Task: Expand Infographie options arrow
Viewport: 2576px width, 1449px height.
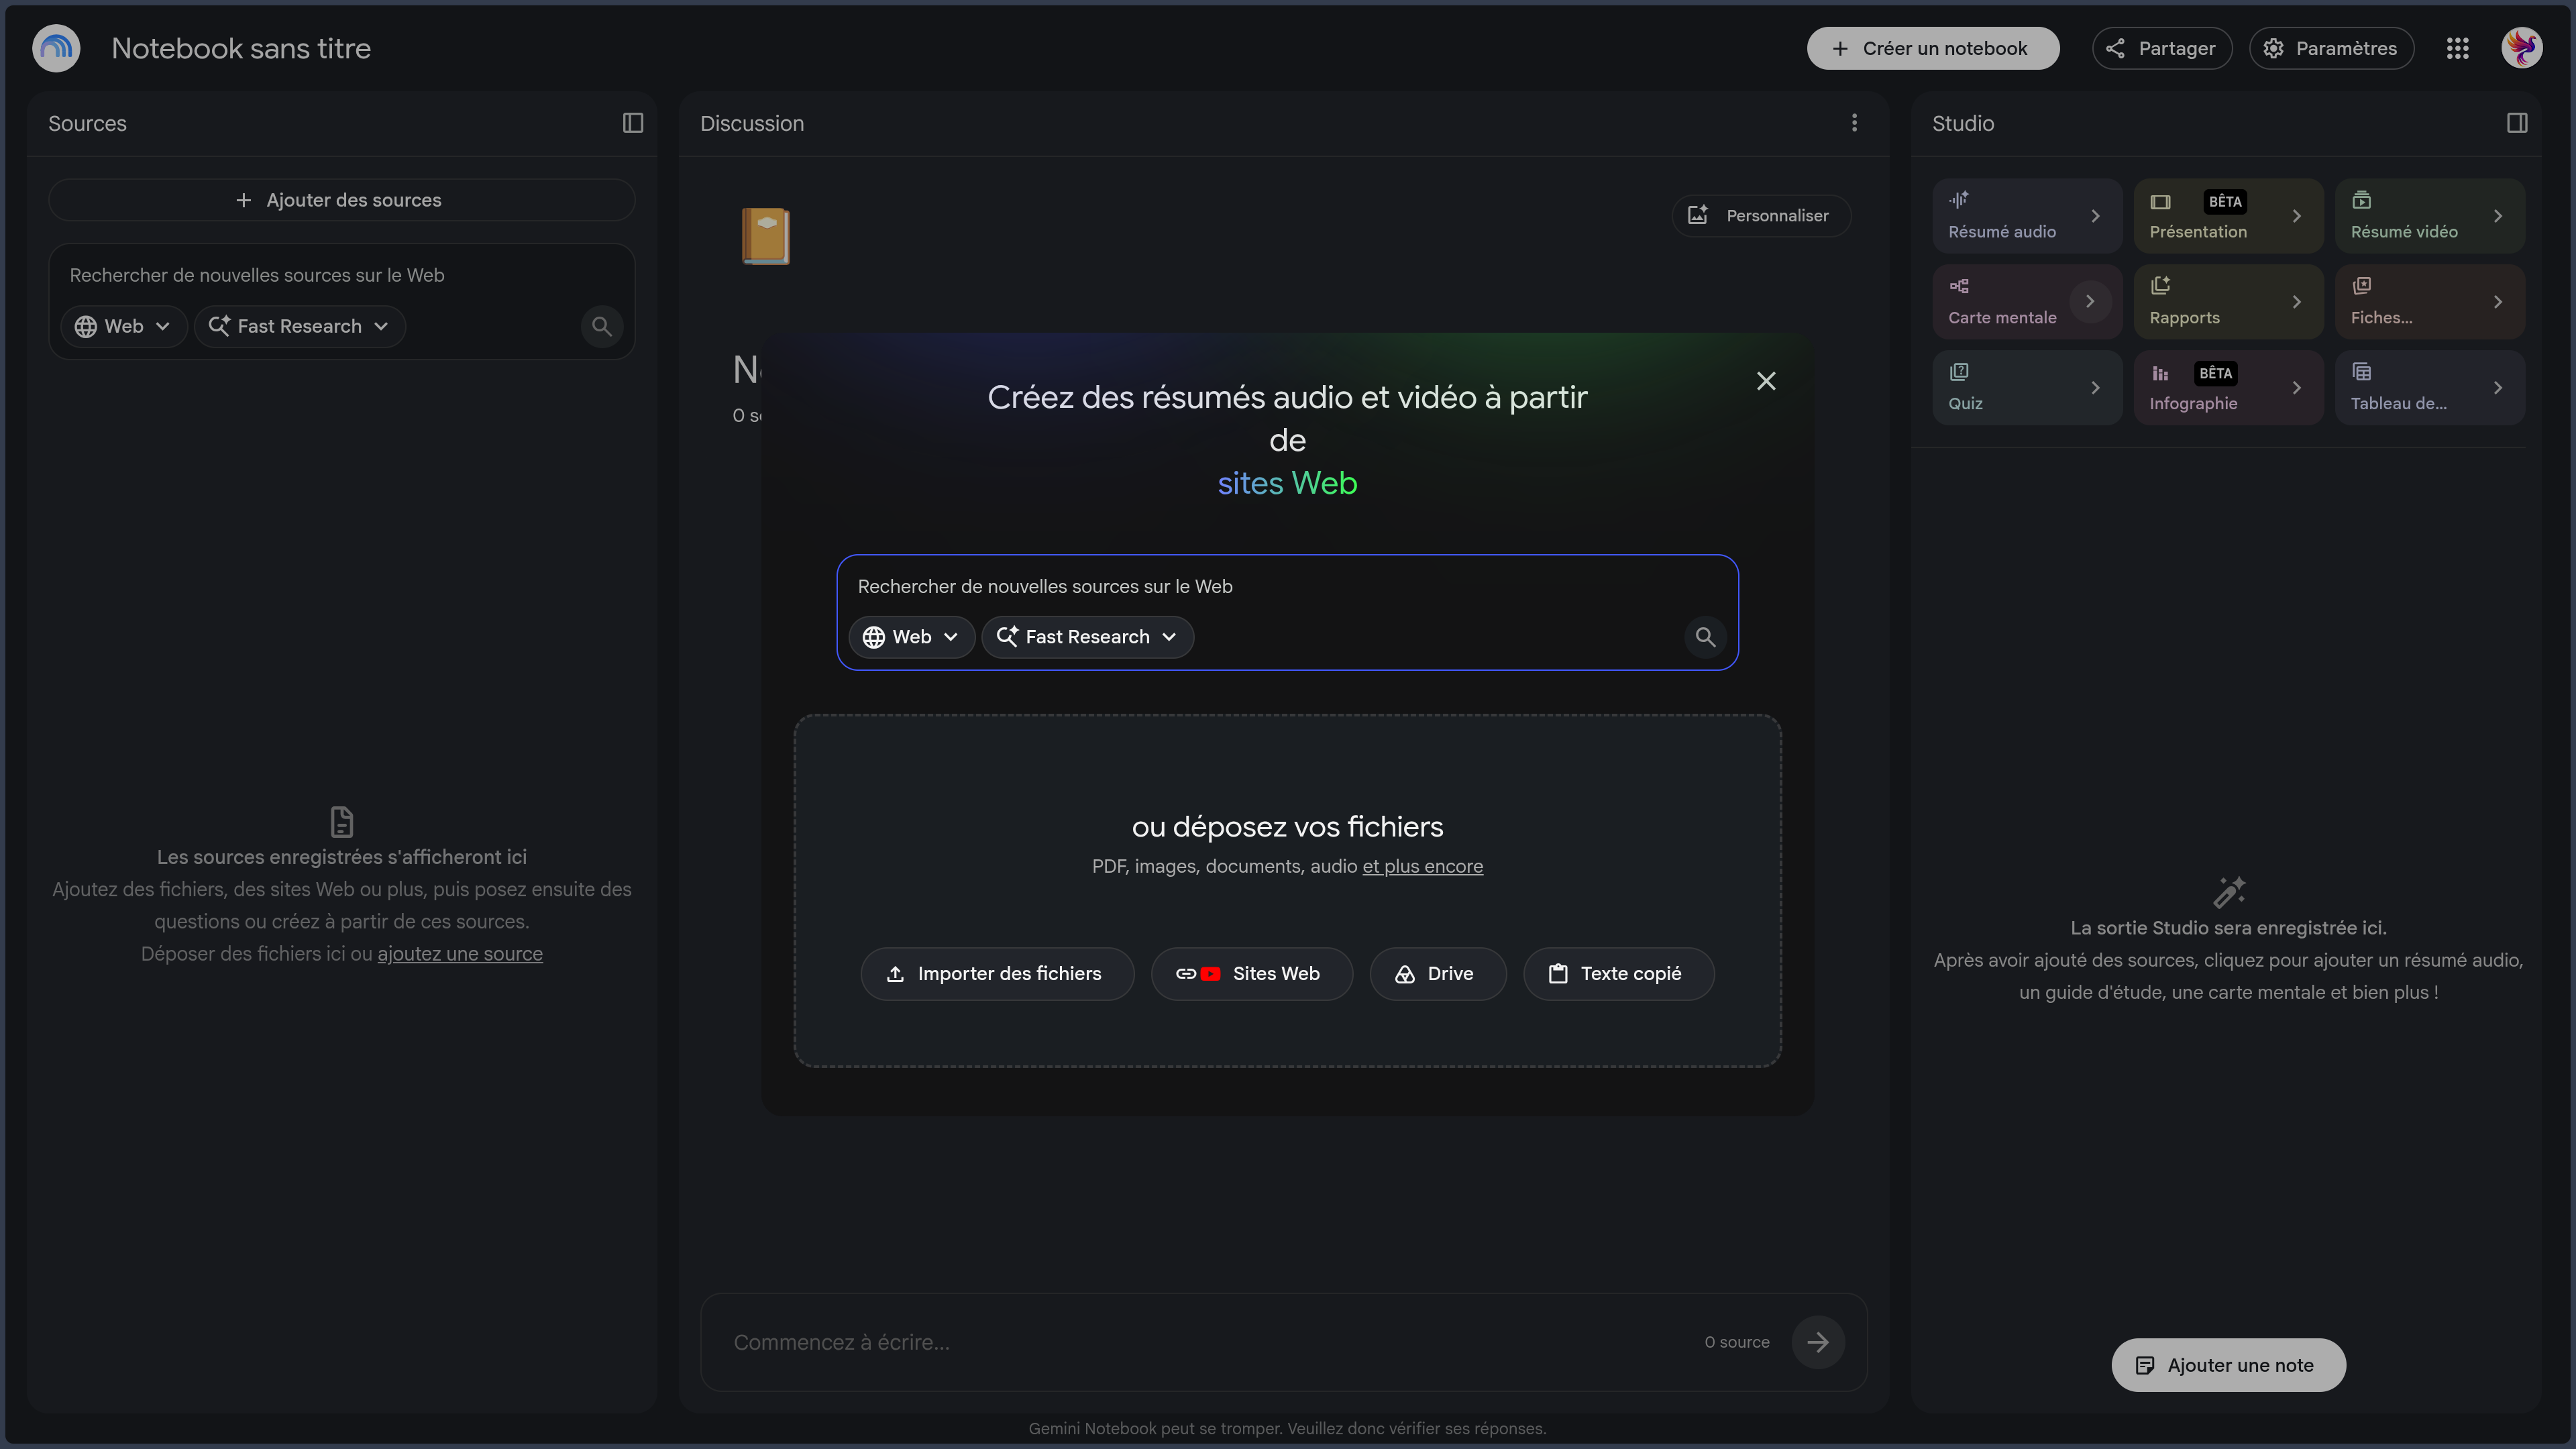Action: pos(2296,388)
